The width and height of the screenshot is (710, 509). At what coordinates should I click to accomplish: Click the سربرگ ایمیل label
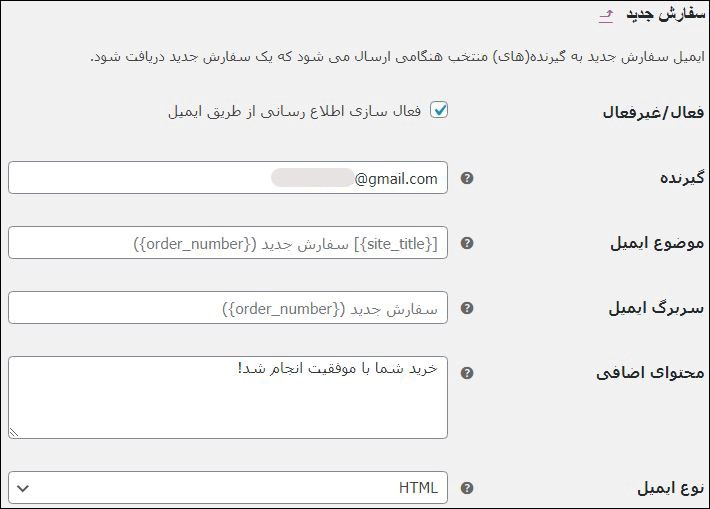(x=656, y=308)
